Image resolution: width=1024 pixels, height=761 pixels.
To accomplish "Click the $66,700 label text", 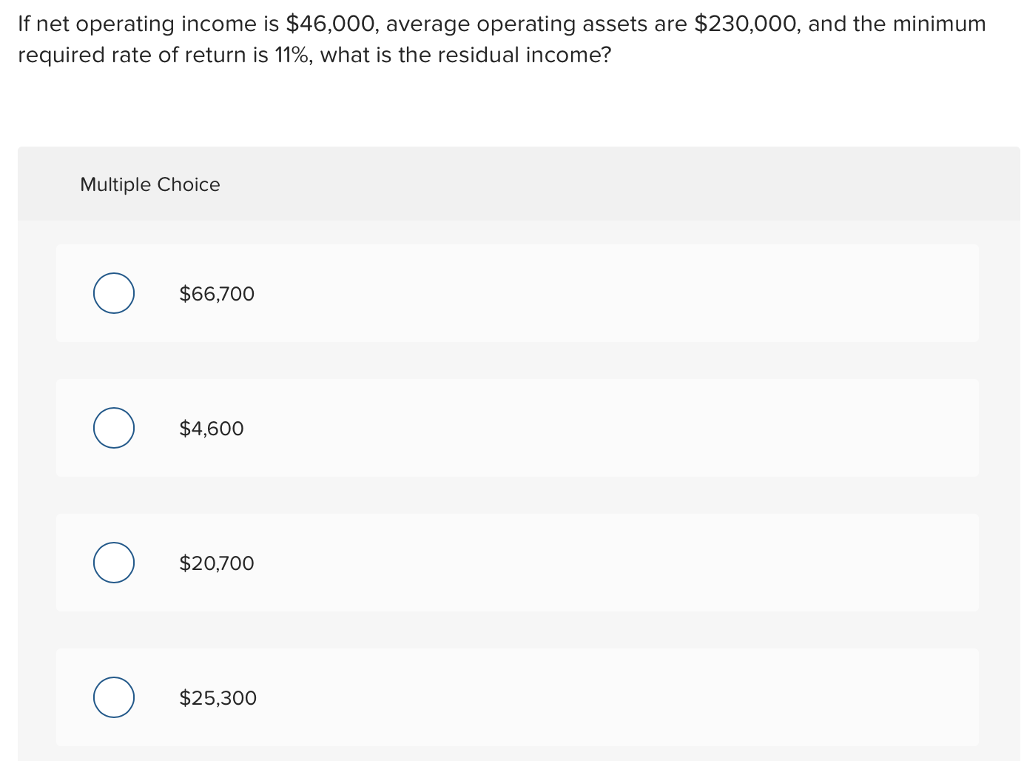I will click(217, 293).
